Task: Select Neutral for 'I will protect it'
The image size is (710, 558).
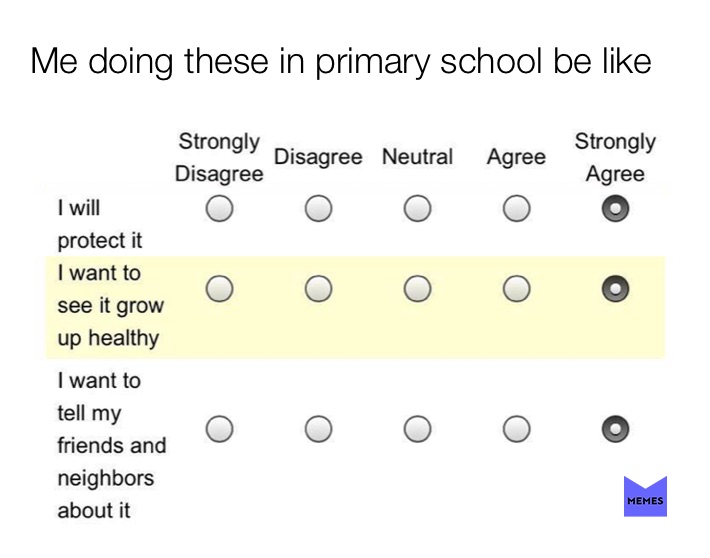Action: (x=417, y=208)
